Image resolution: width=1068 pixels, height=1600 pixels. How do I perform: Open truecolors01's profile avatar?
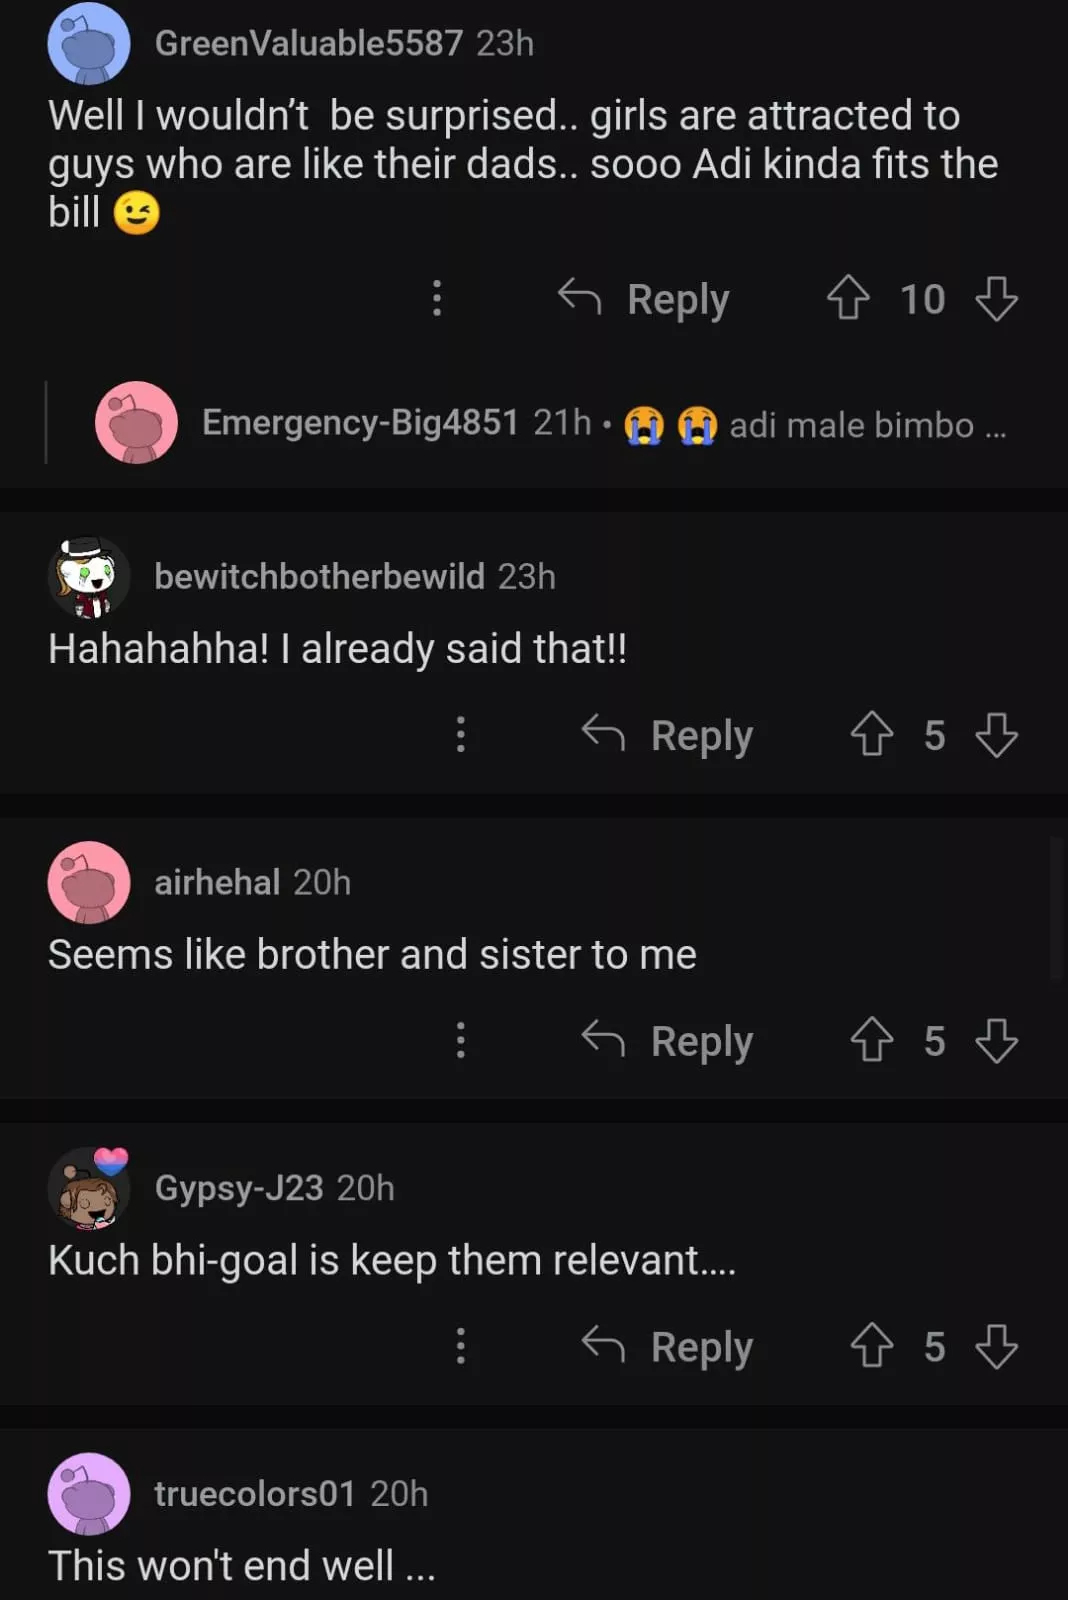coord(89,1493)
